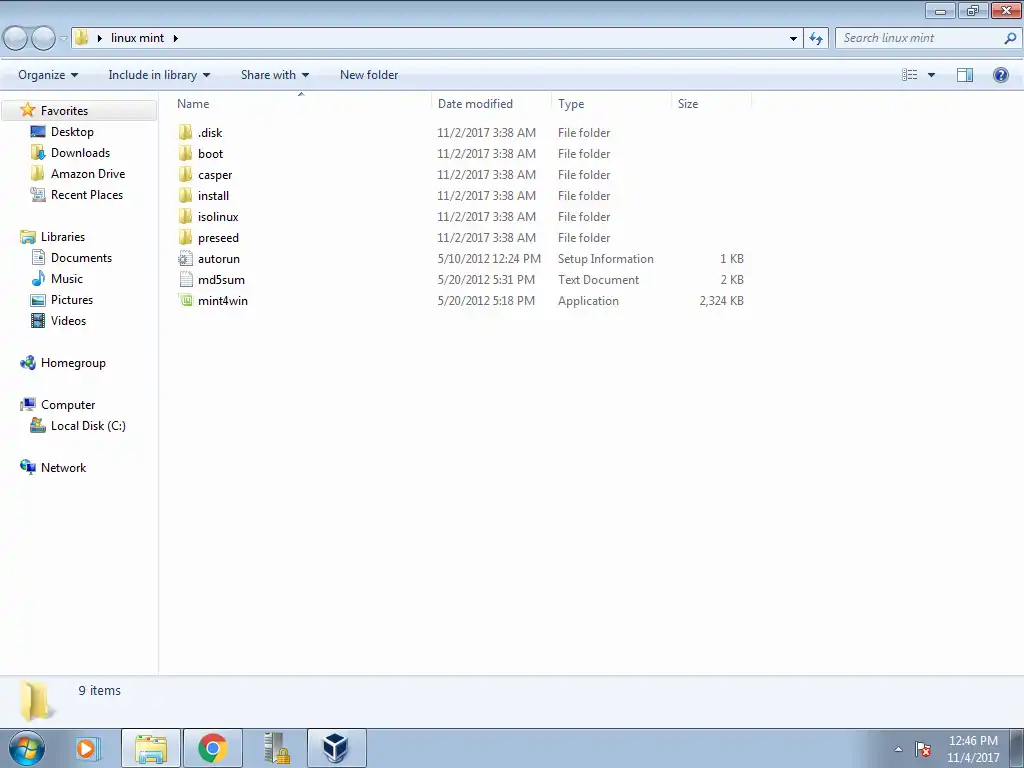Select Homegroup in the navigation pane
This screenshot has height=768, width=1024.
(73, 363)
